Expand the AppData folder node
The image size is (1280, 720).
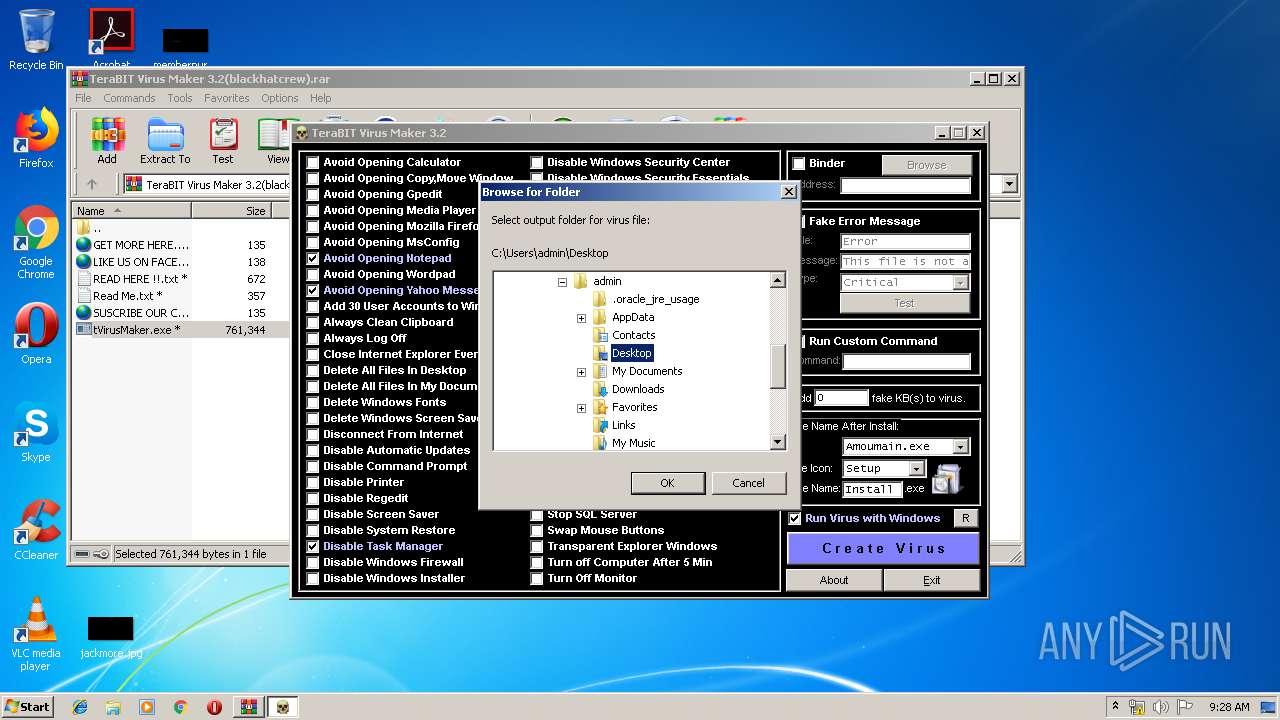click(x=582, y=318)
